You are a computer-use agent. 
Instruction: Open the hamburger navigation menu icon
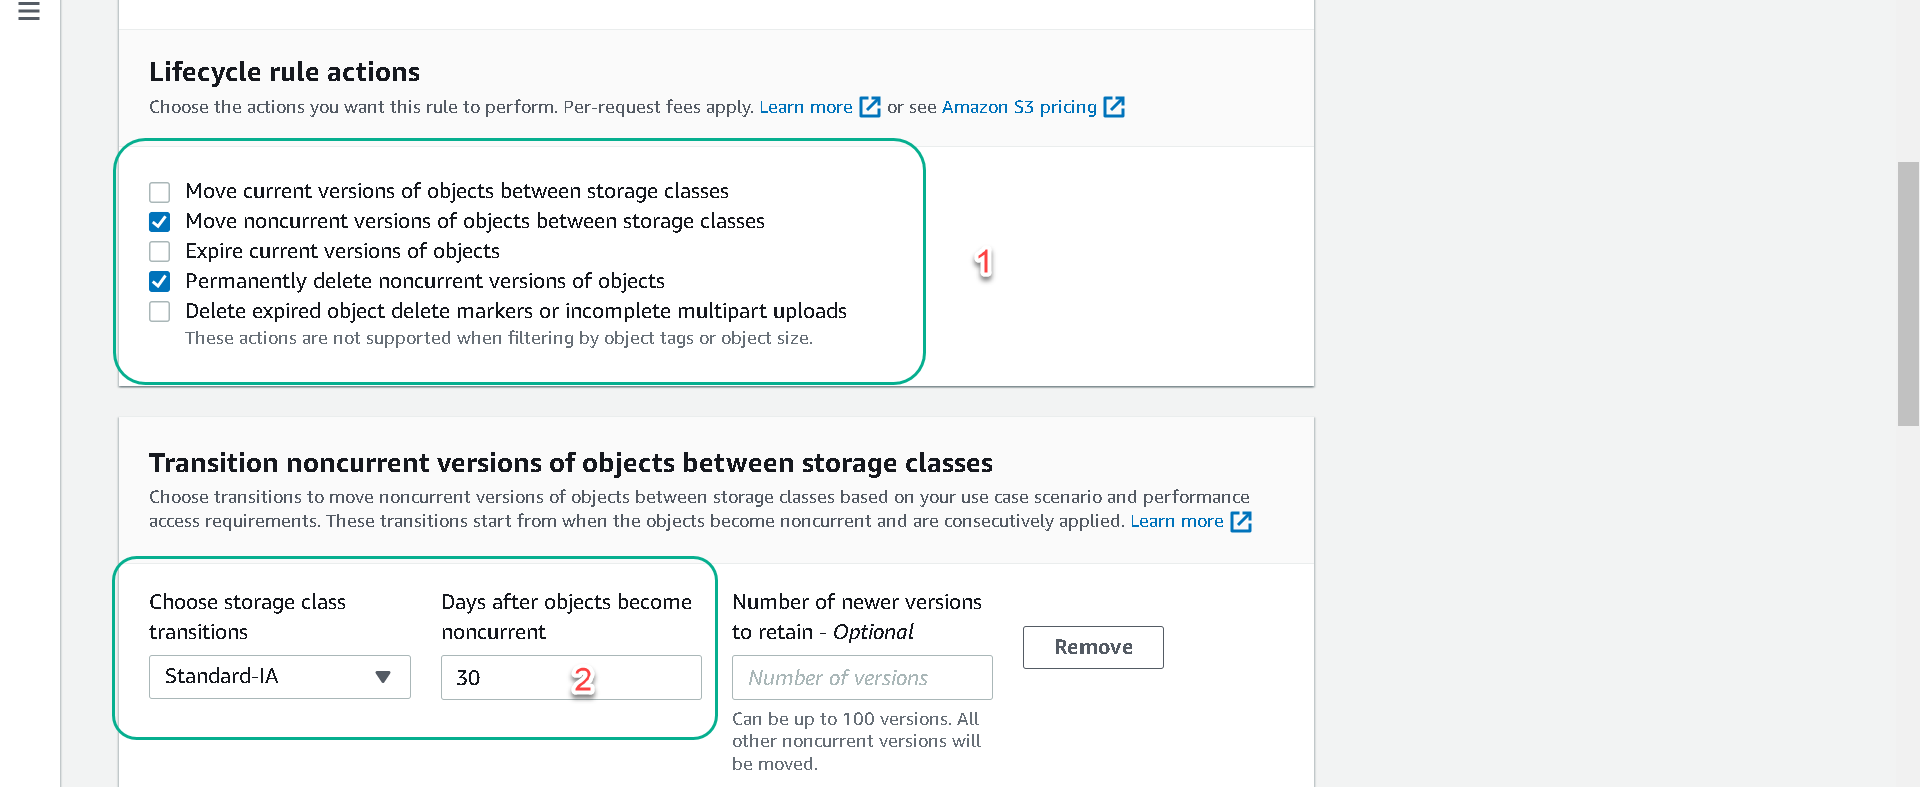click(29, 12)
